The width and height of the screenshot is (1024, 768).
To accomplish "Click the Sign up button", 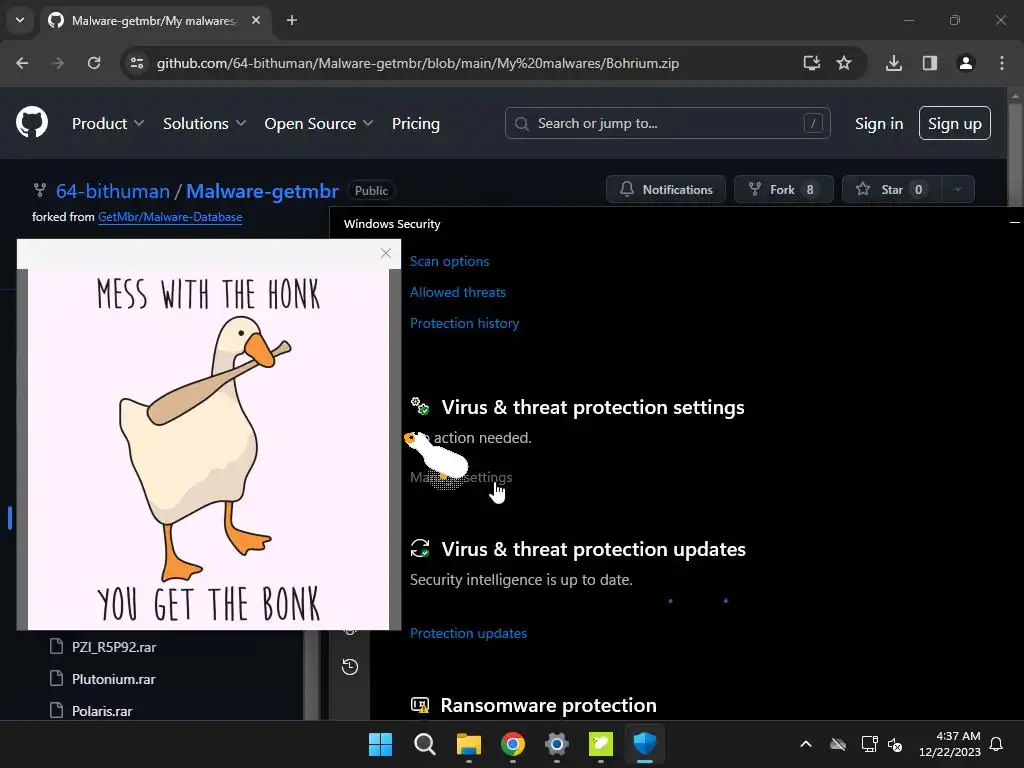I will 955,123.
